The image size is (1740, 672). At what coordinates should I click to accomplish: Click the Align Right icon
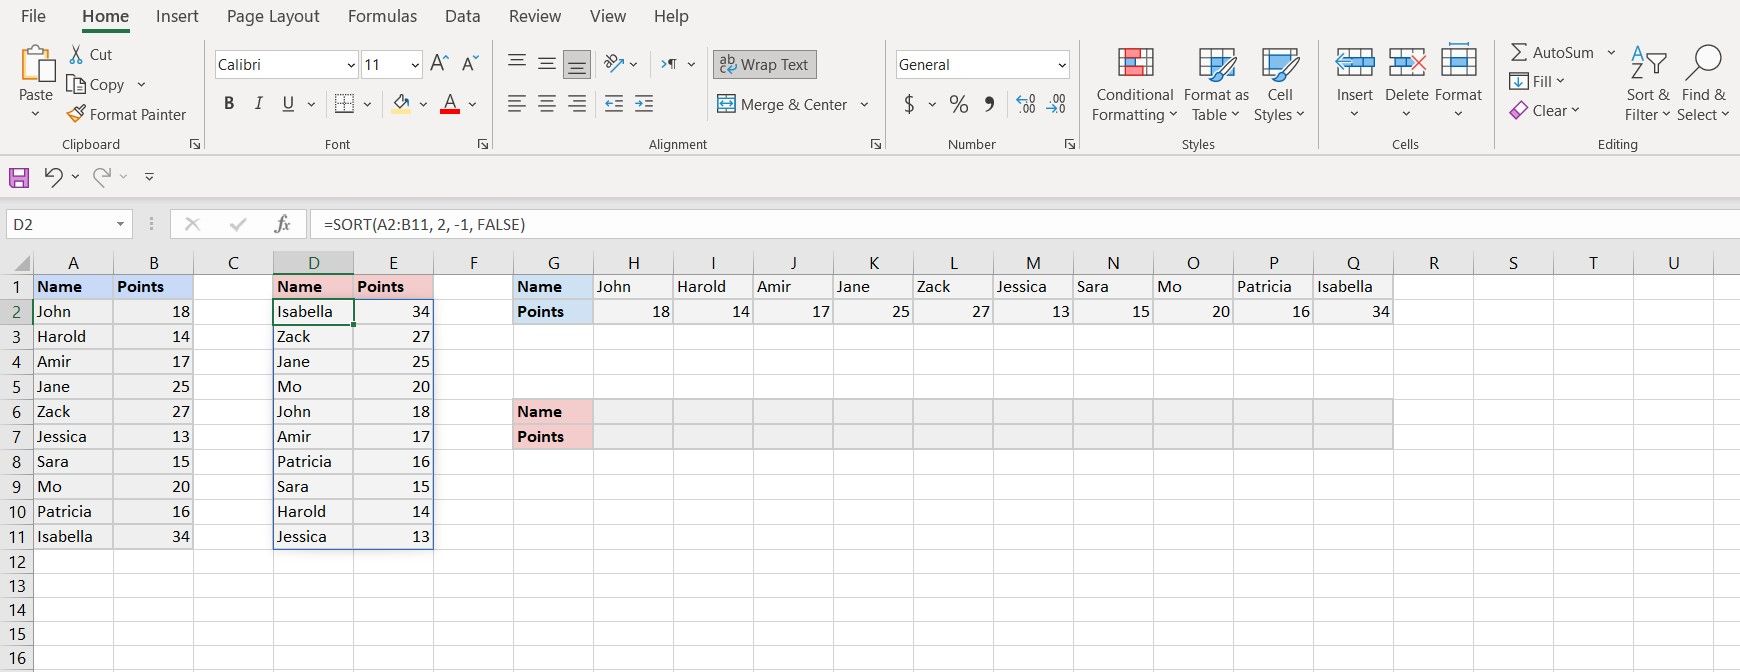click(x=577, y=104)
